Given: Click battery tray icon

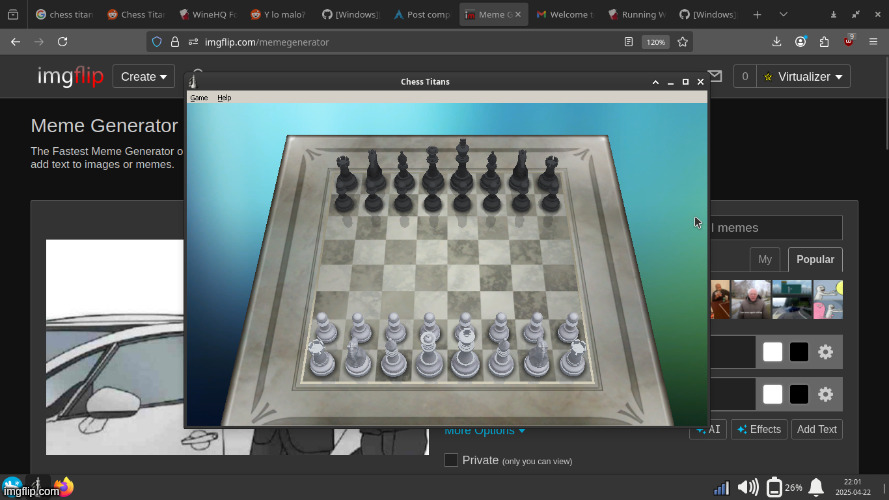Looking at the screenshot, I should 774,487.
